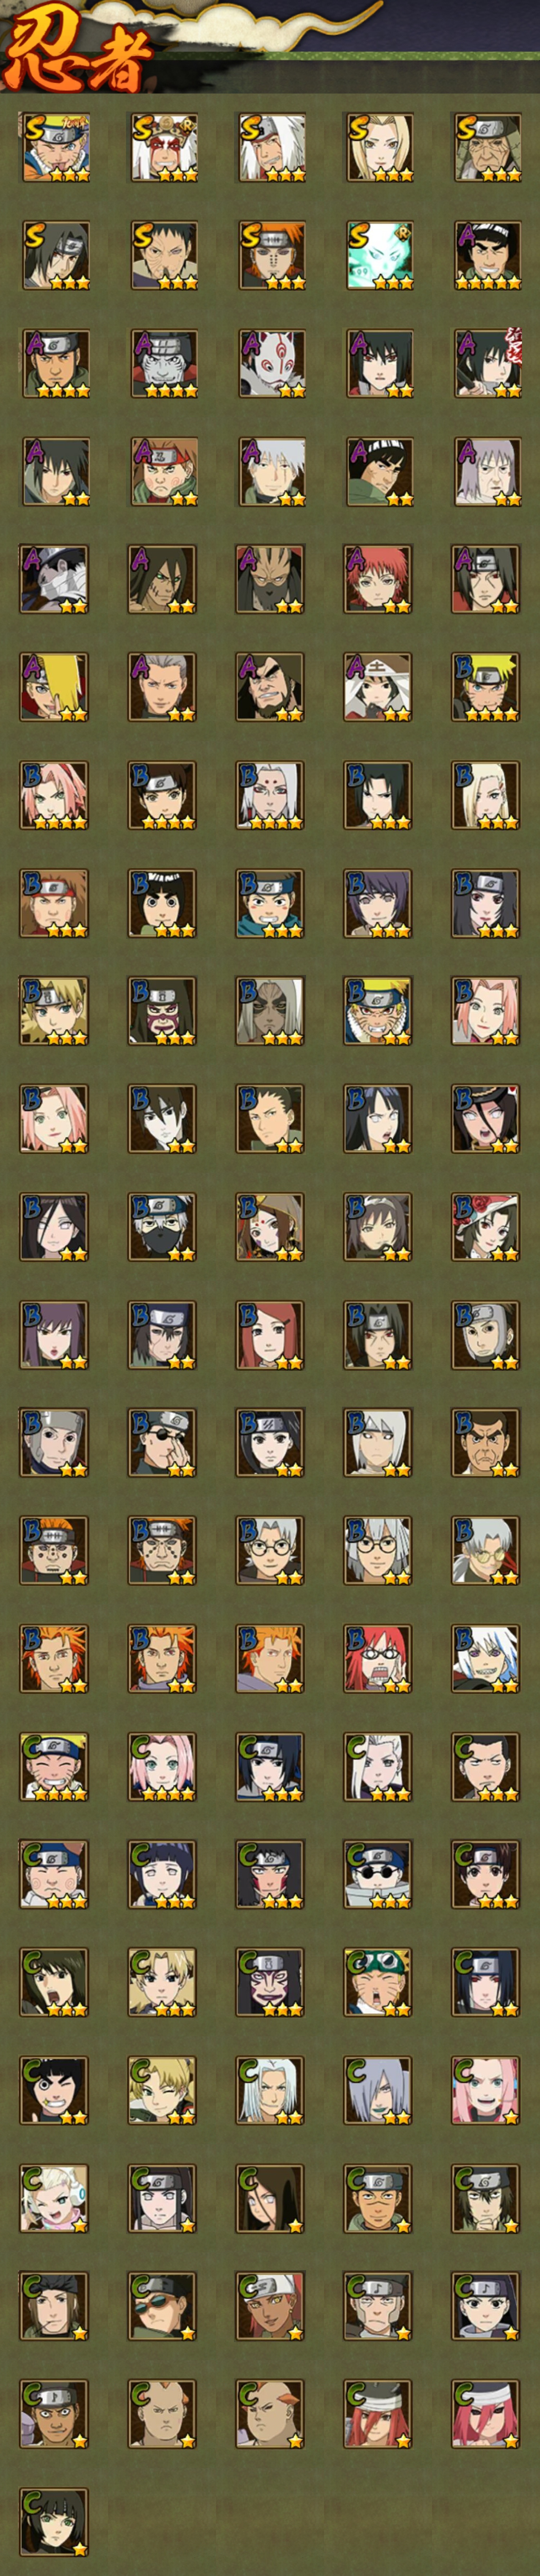Viewport: 540px width, 2576px height.
Task: Select B-rank masked Kakashi portrait
Action: click(162, 1227)
